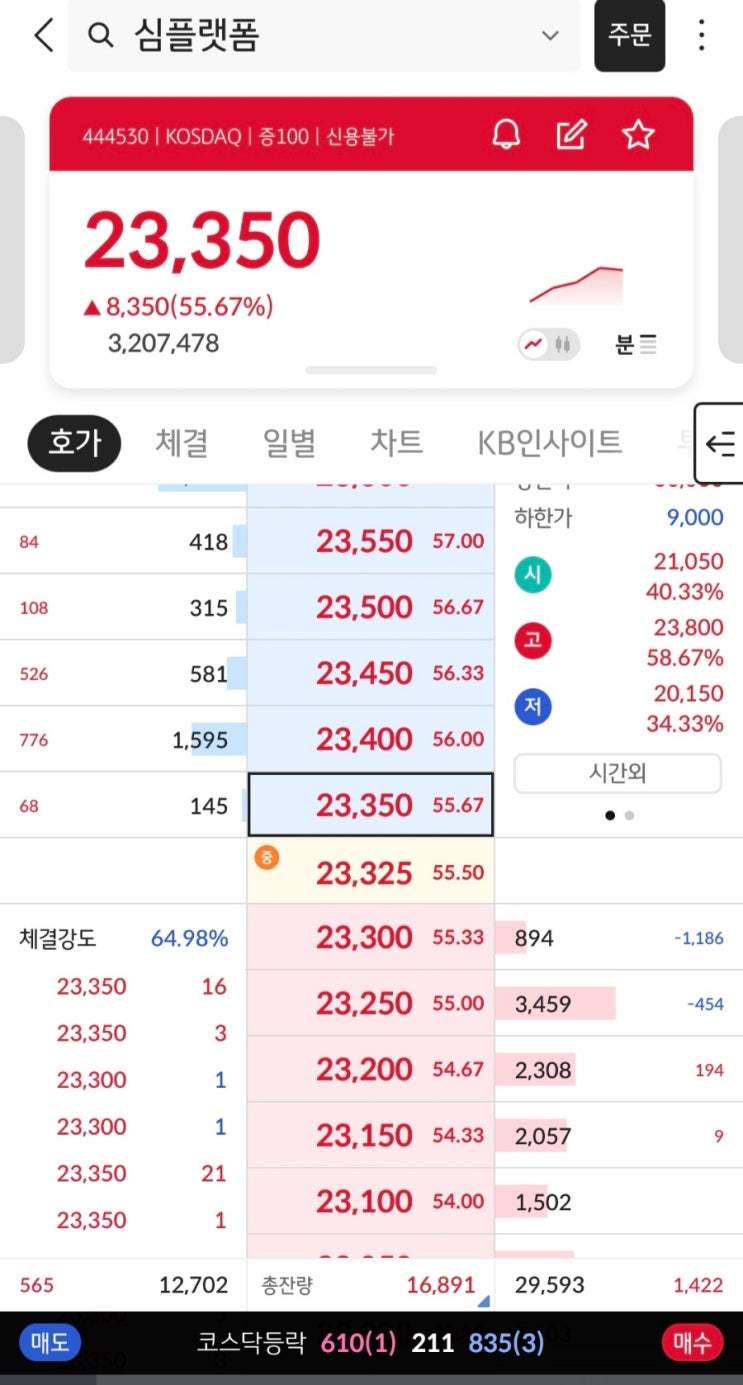Open the KB인사이트 tab
Viewport: 743px width, 1385px height.
[549, 442]
